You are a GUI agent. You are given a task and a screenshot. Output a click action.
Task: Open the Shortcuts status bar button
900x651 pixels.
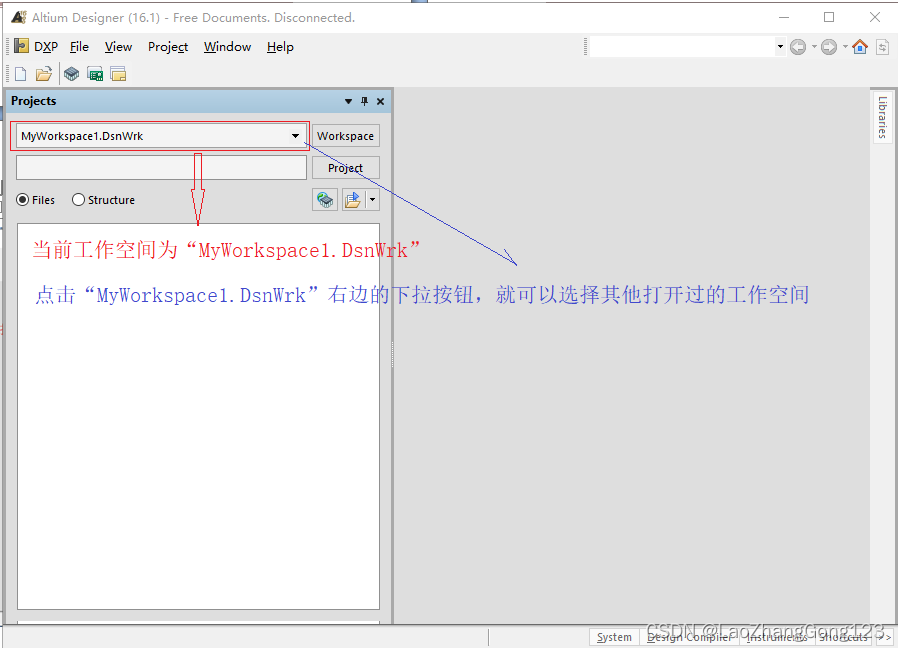tap(844, 637)
